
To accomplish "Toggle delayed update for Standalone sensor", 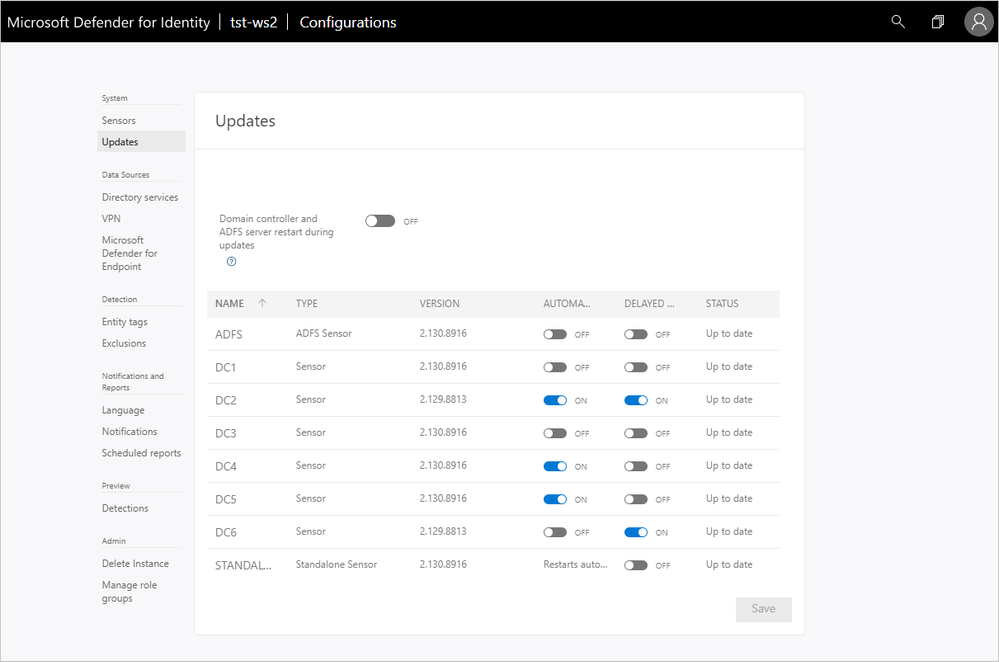I will click(x=636, y=565).
